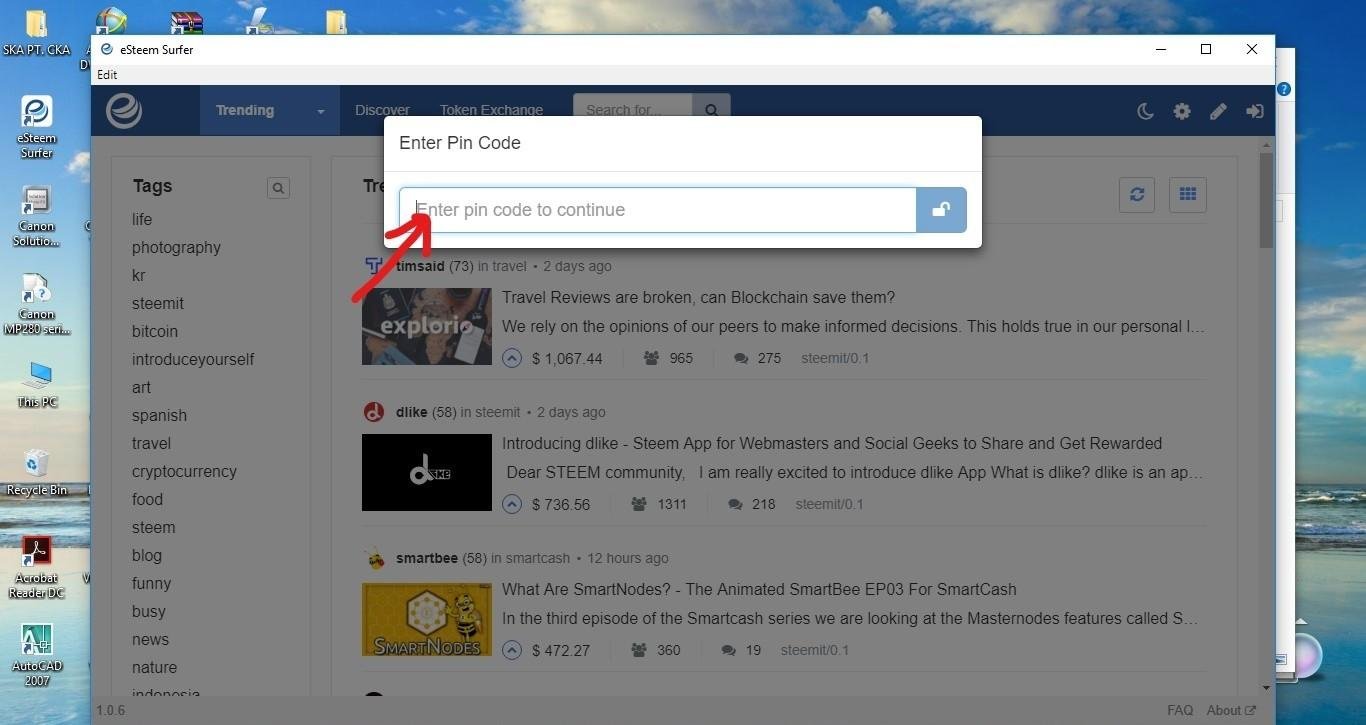Select the 'photography' tag
This screenshot has height=725, width=1366.
coord(176,247)
